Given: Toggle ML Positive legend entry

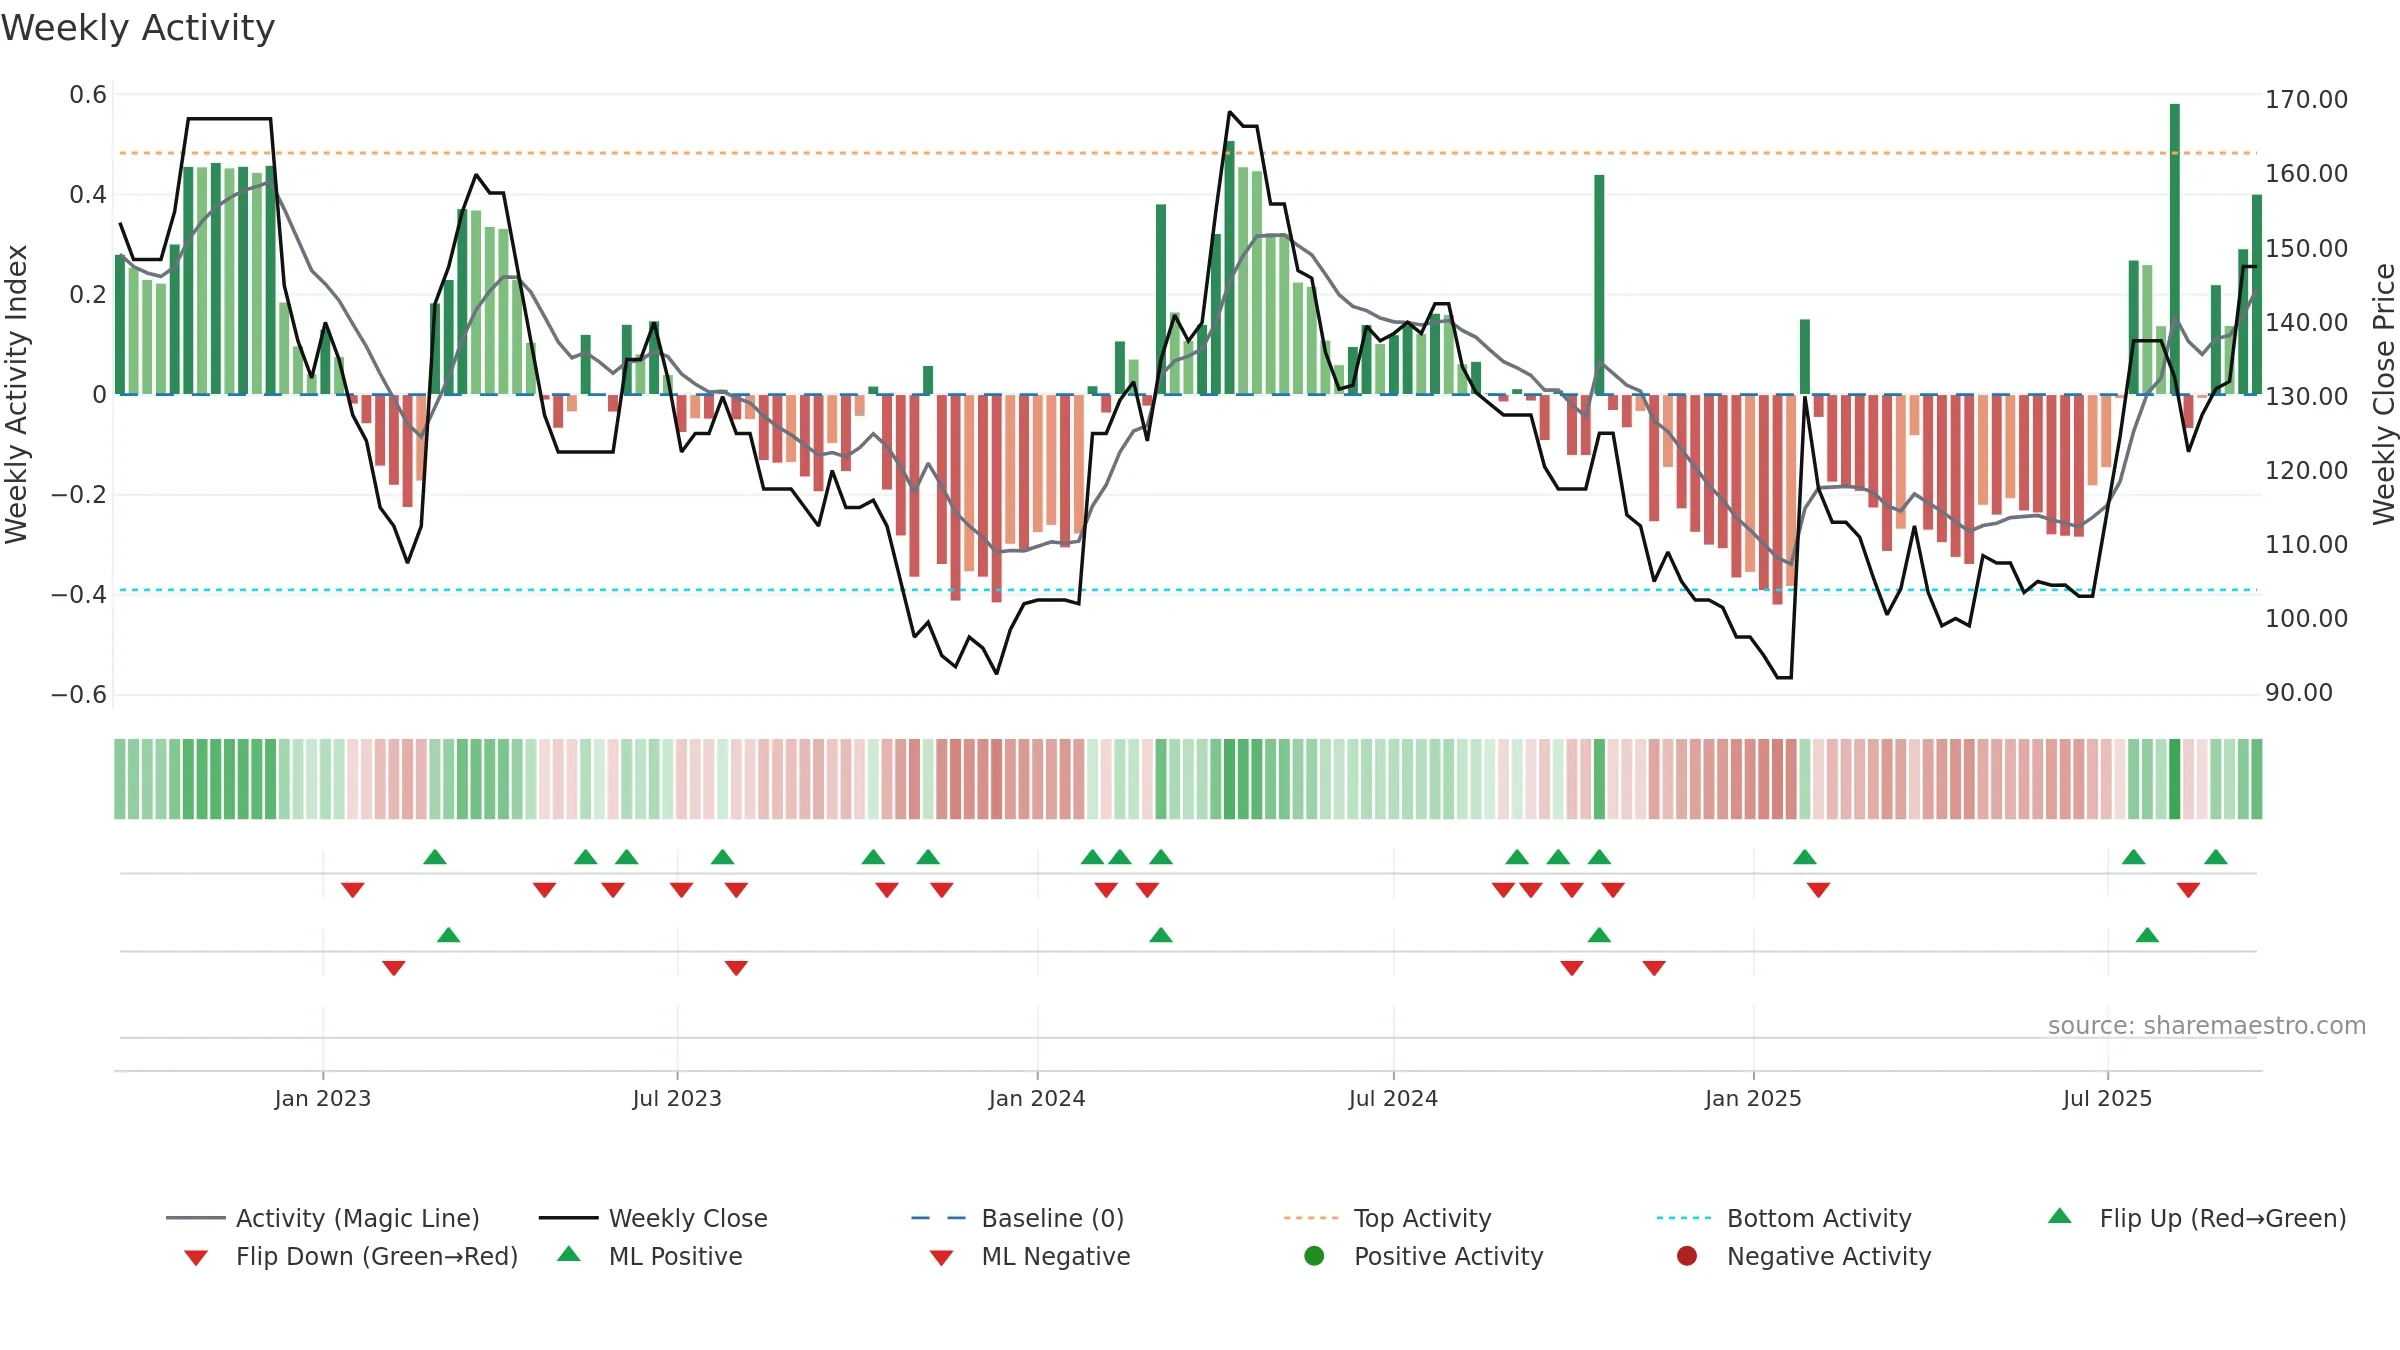Looking at the screenshot, I should 650,1256.
